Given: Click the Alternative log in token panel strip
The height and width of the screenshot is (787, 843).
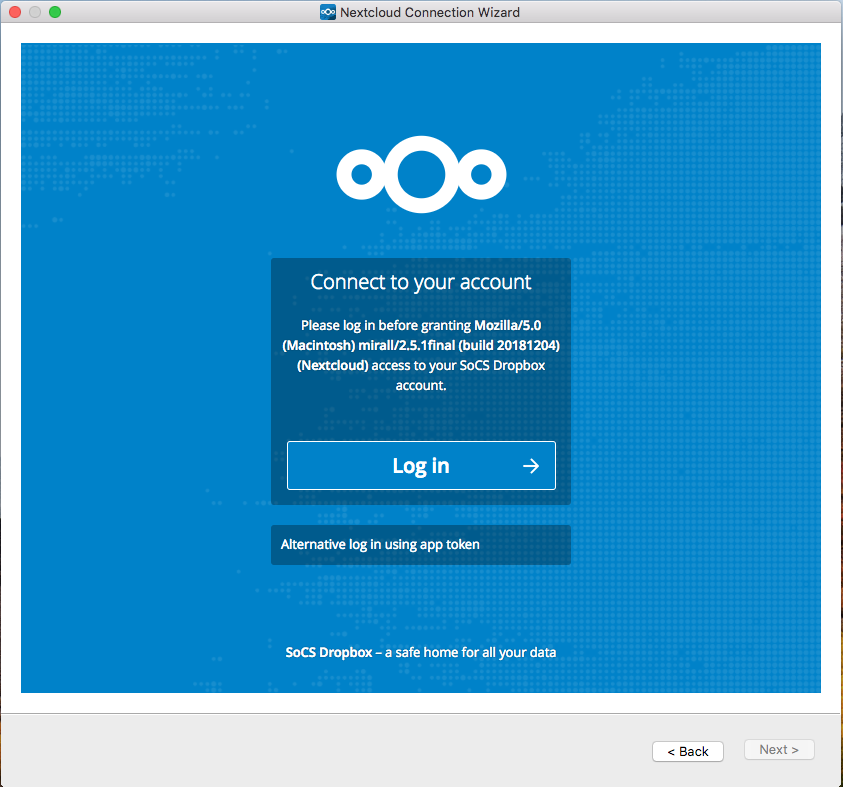Looking at the screenshot, I should click(x=421, y=544).
